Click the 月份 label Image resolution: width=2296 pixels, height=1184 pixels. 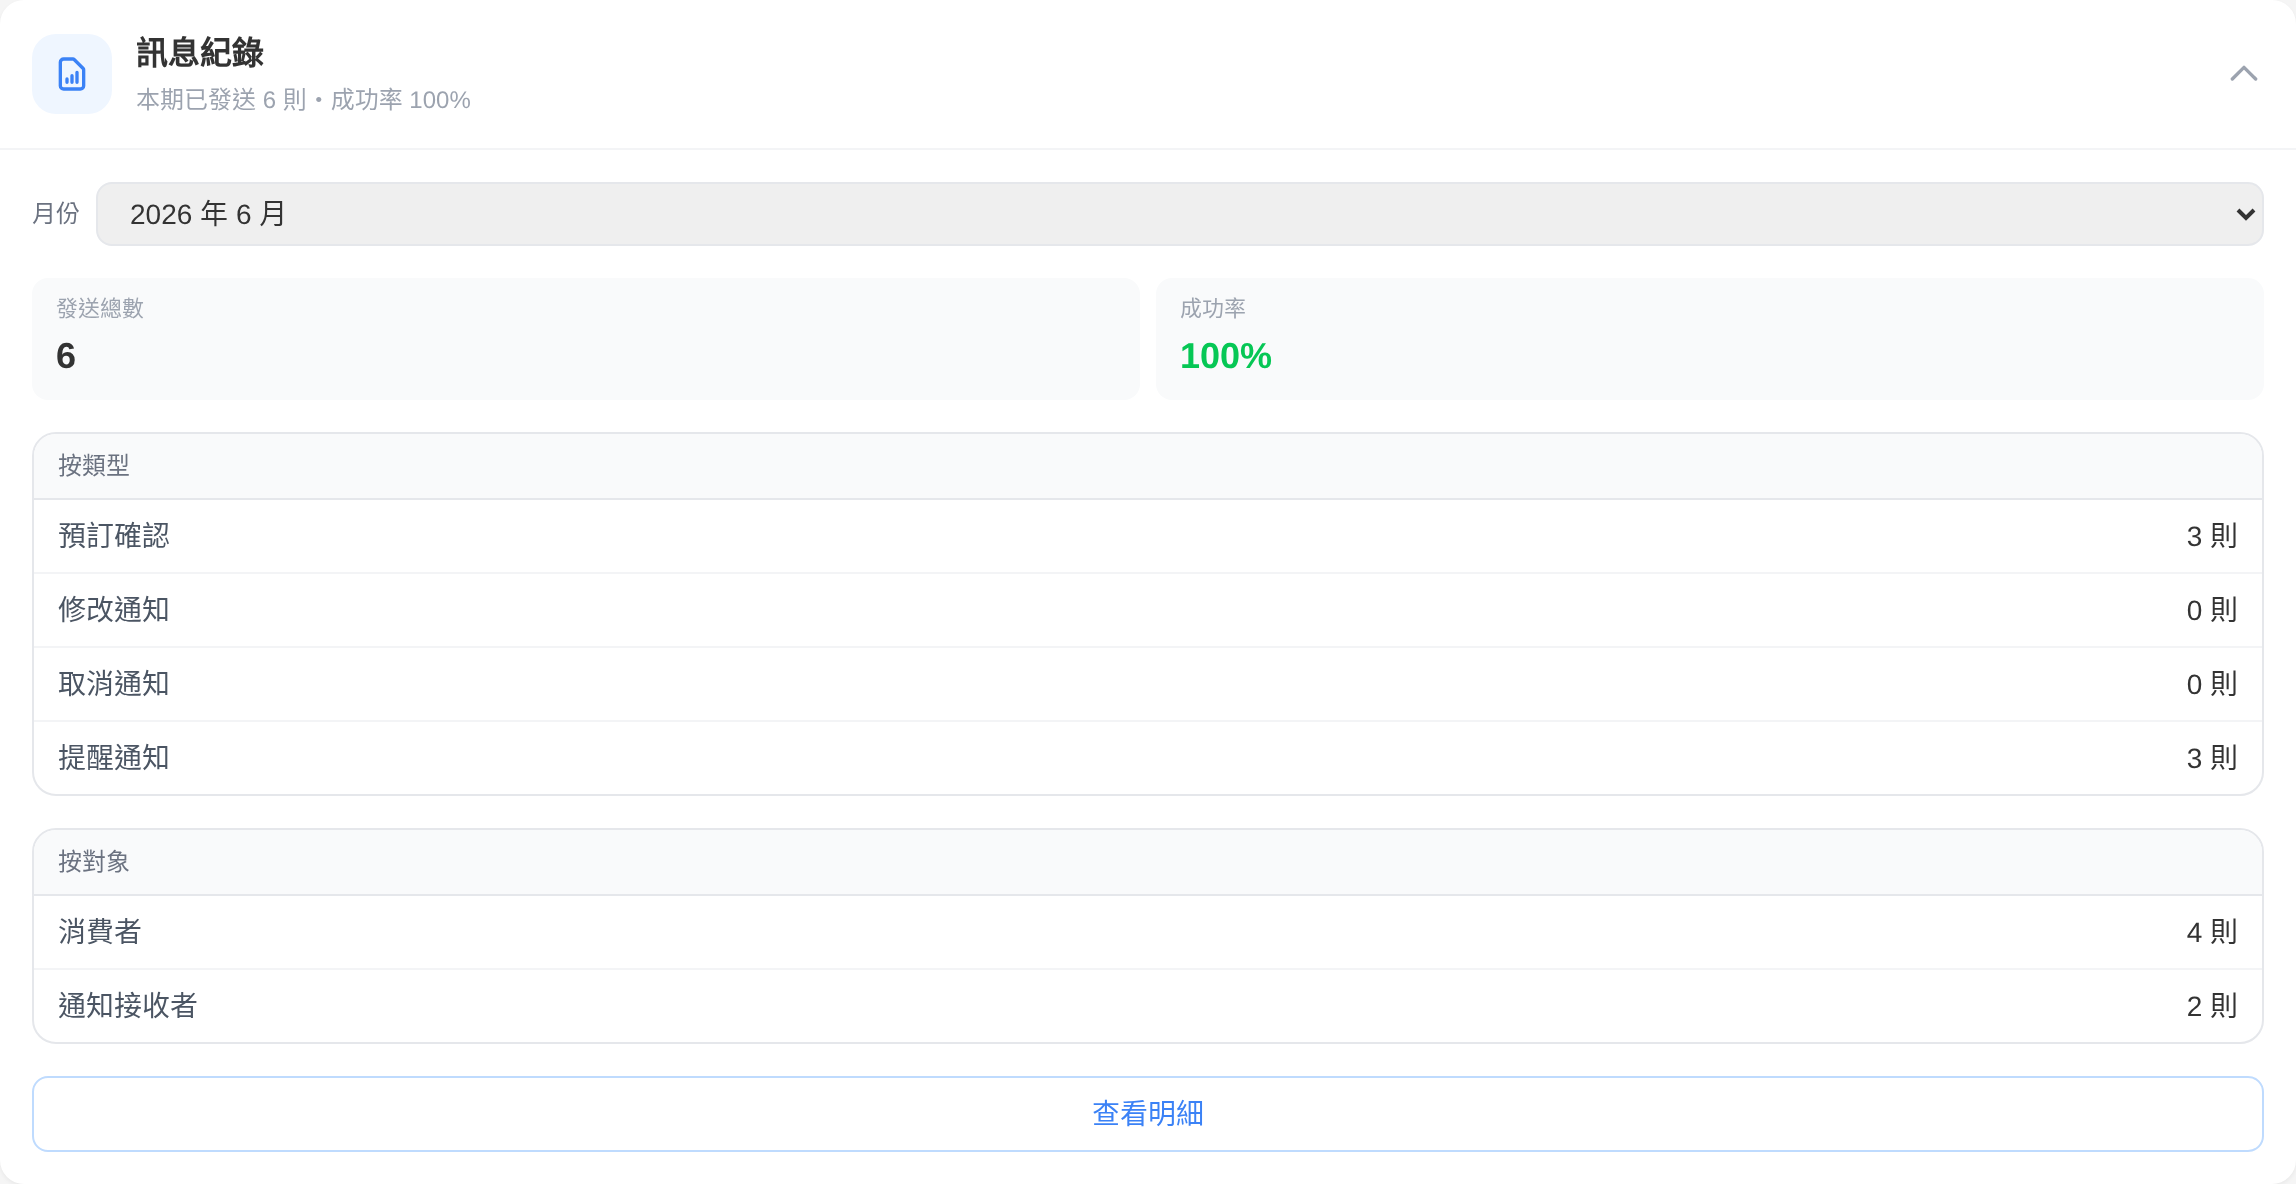point(56,213)
